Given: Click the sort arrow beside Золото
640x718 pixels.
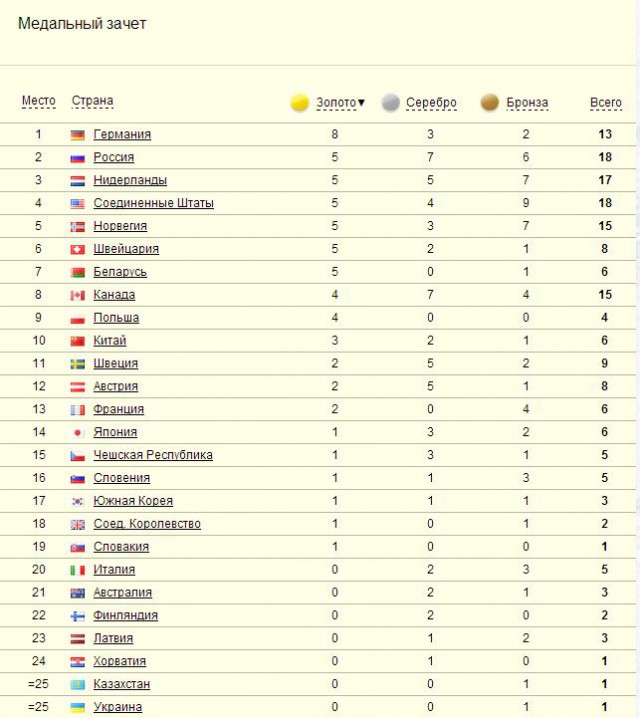Looking at the screenshot, I should (361, 103).
